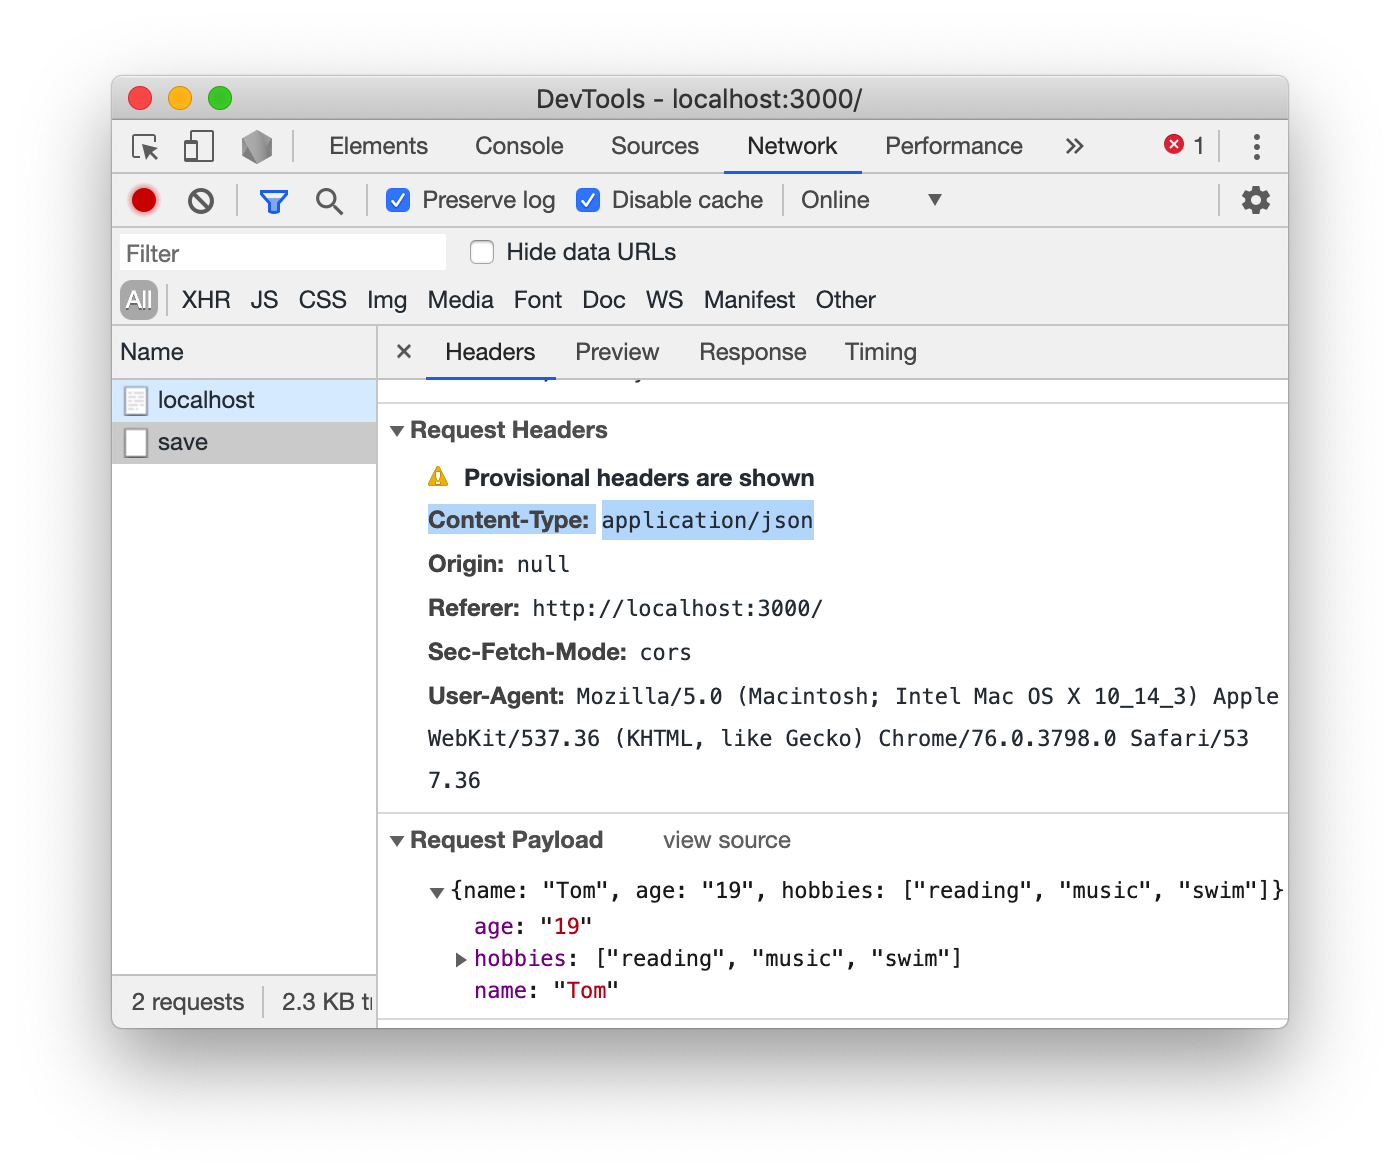Filter requests by Doc
Viewport: 1400px width, 1176px height.
coord(604,300)
